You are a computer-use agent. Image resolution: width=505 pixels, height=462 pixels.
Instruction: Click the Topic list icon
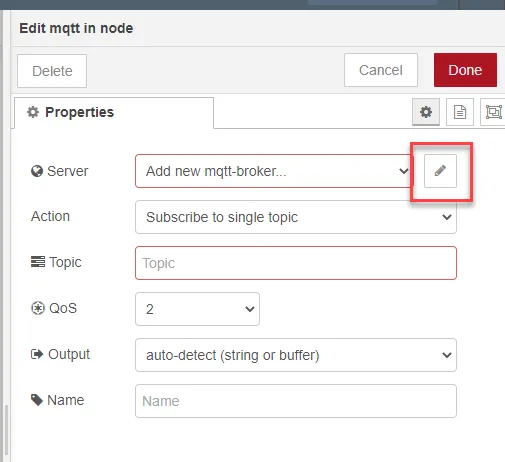pos(38,262)
